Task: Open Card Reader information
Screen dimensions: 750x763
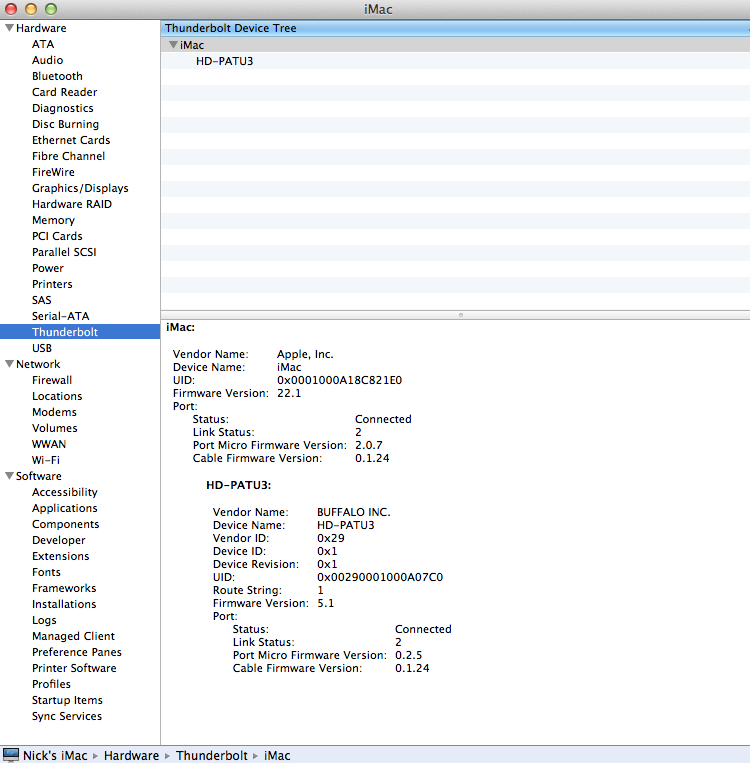Action: [64, 92]
